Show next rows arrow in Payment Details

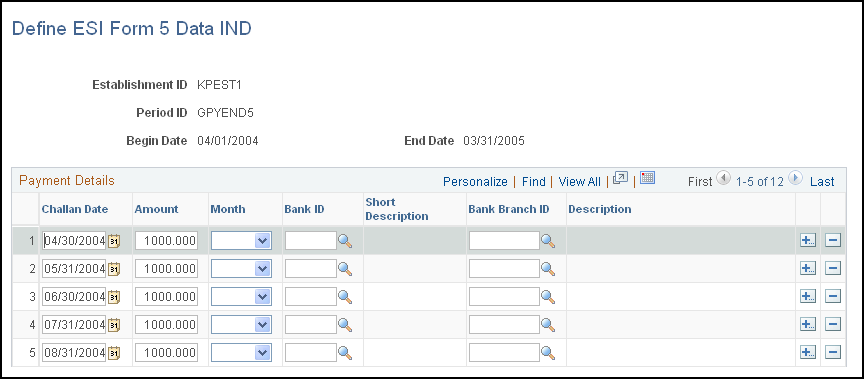795,178
